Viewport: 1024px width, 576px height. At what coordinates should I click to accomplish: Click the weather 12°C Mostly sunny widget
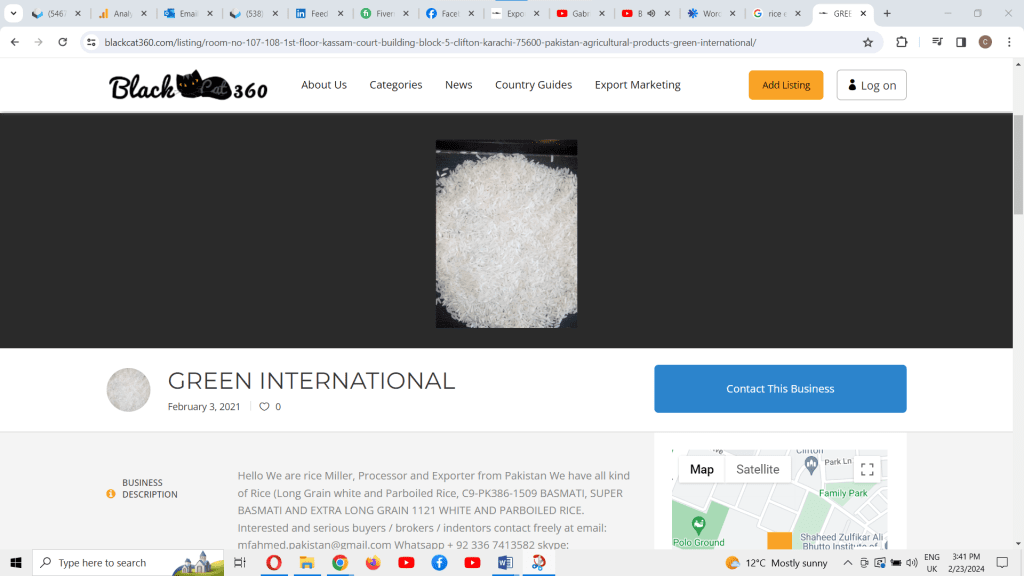pos(776,562)
